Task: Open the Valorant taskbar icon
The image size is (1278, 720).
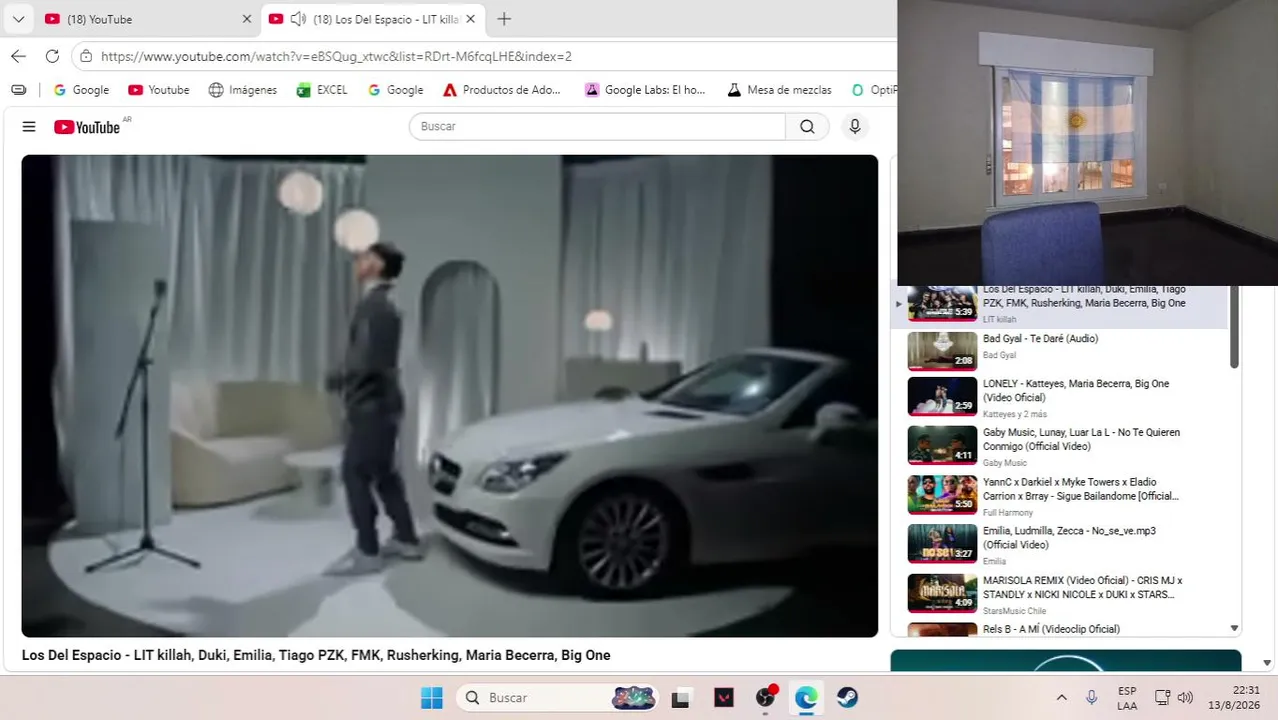Action: pyautogui.click(x=723, y=697)
